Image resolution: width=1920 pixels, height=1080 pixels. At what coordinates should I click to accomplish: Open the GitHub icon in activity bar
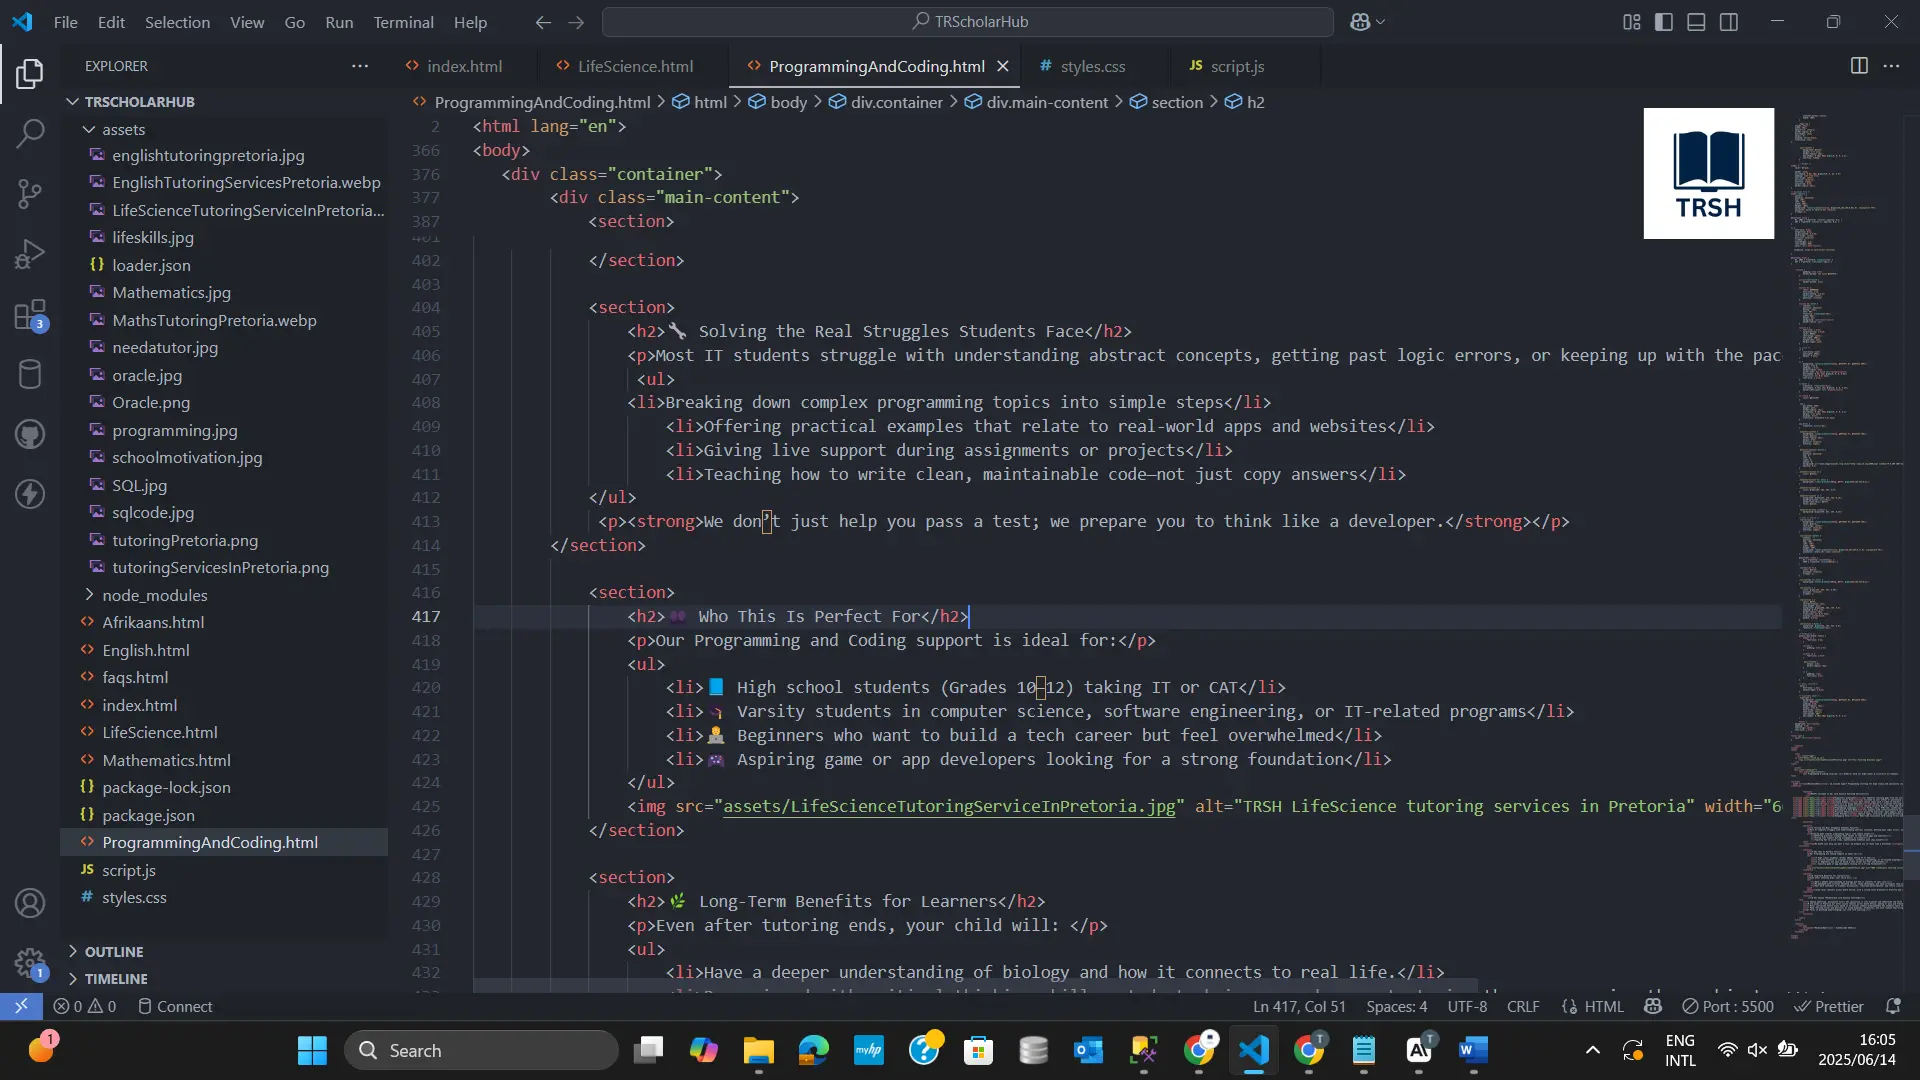coord(30,434)
